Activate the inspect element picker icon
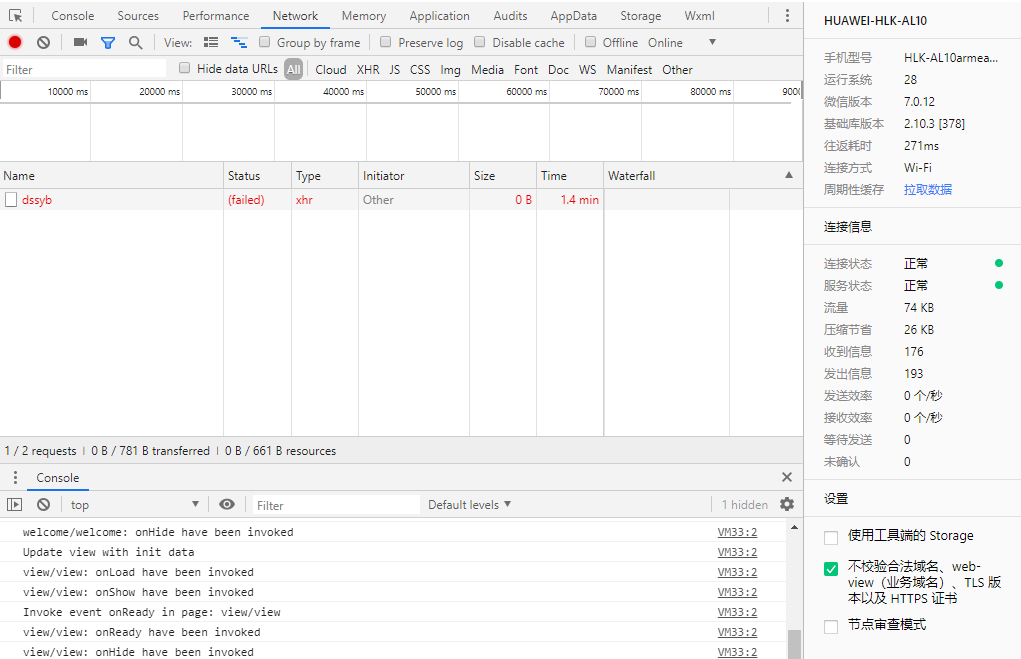 (x=16, y=16)
